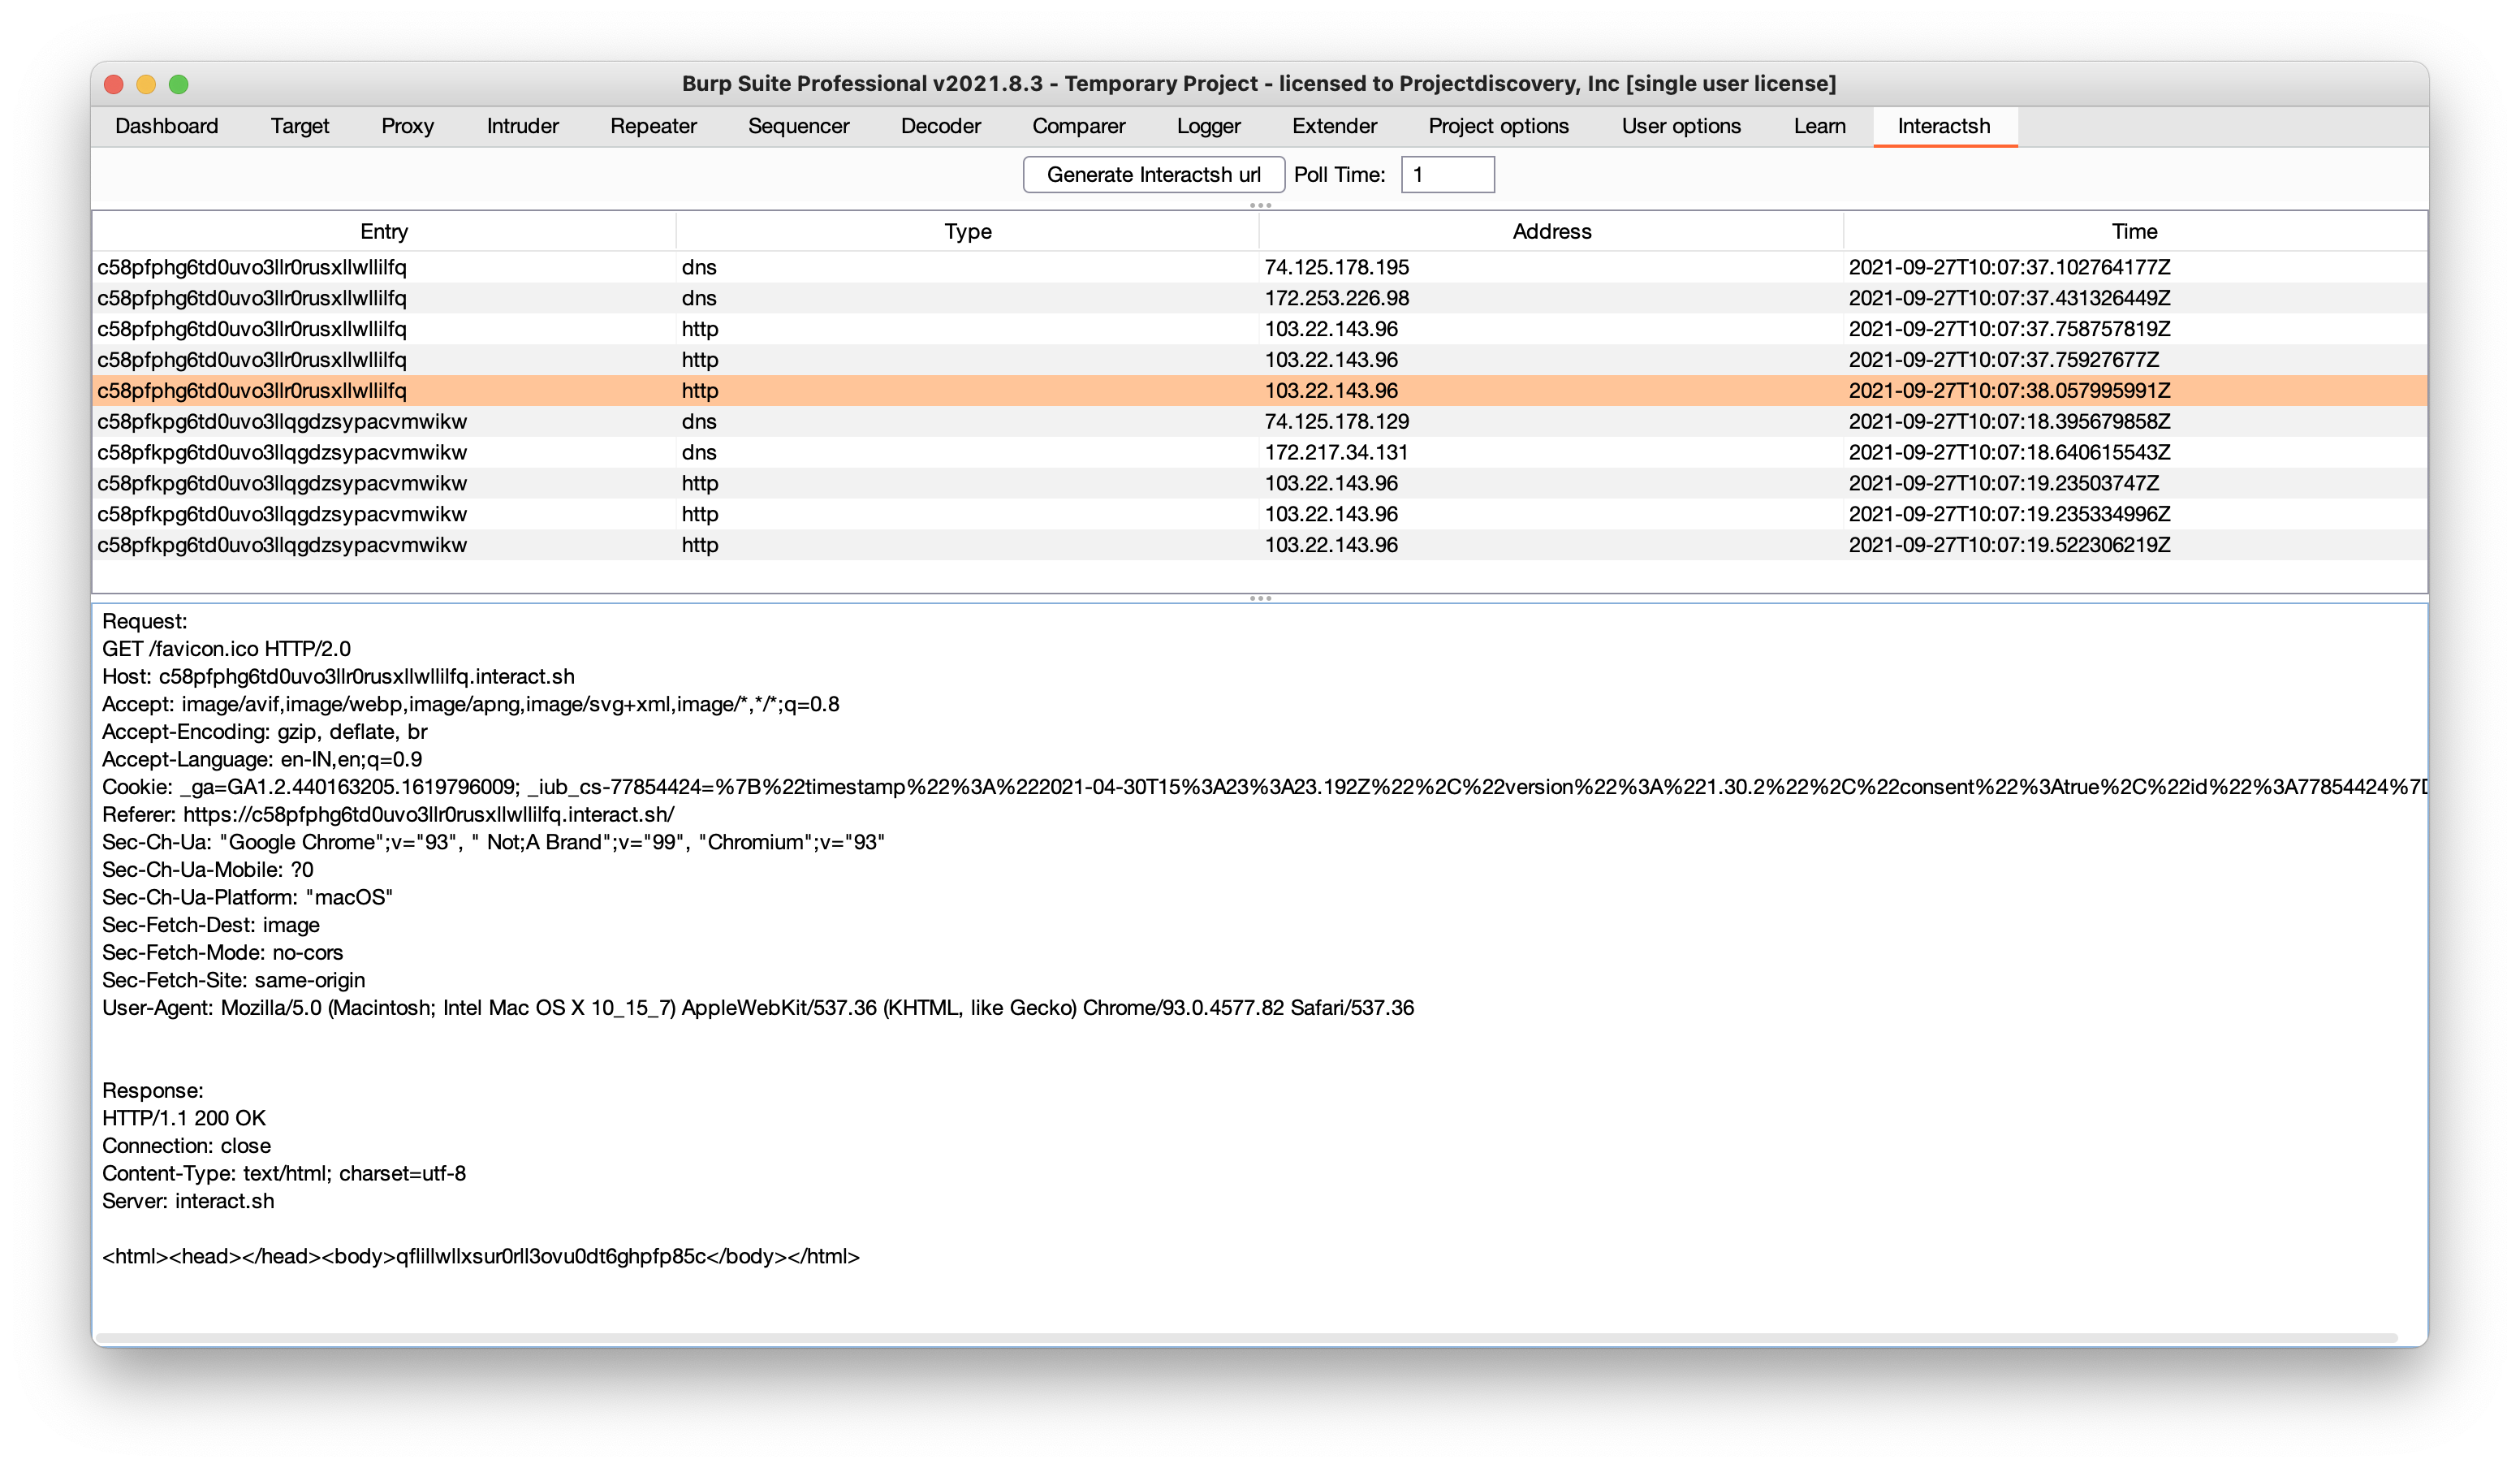Select the Interactsh tab
The height and width of the screenshot is (1468, 2520).
click(1944, 126)
